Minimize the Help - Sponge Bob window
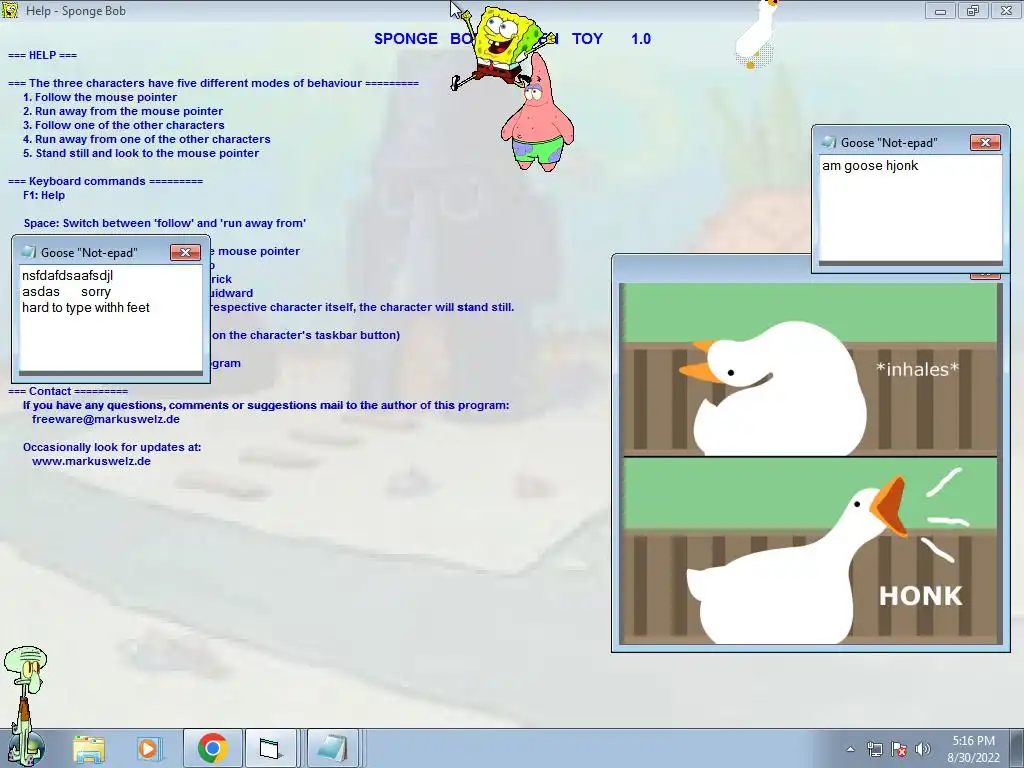 click(940, 10)
